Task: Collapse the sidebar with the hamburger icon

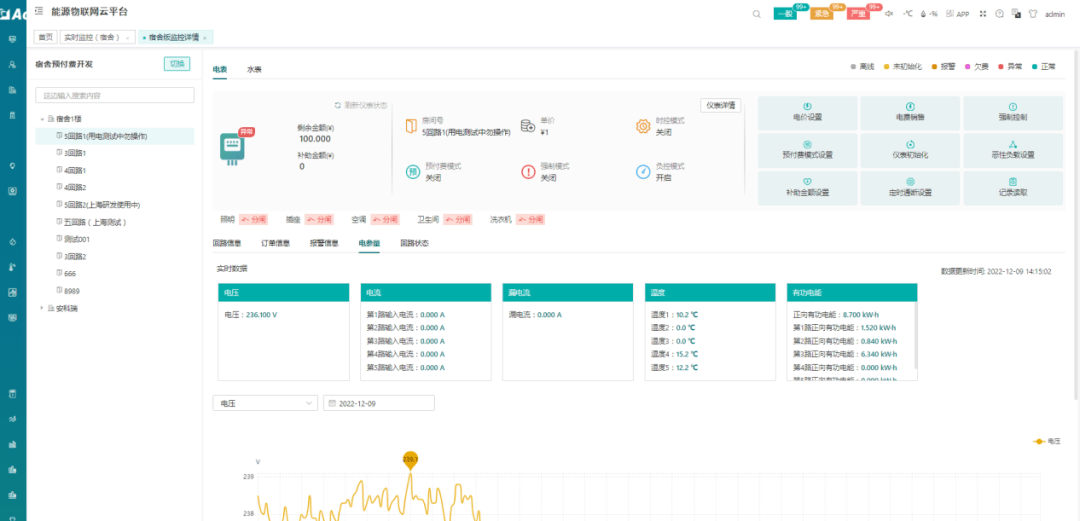Action: tap(38, 11)
